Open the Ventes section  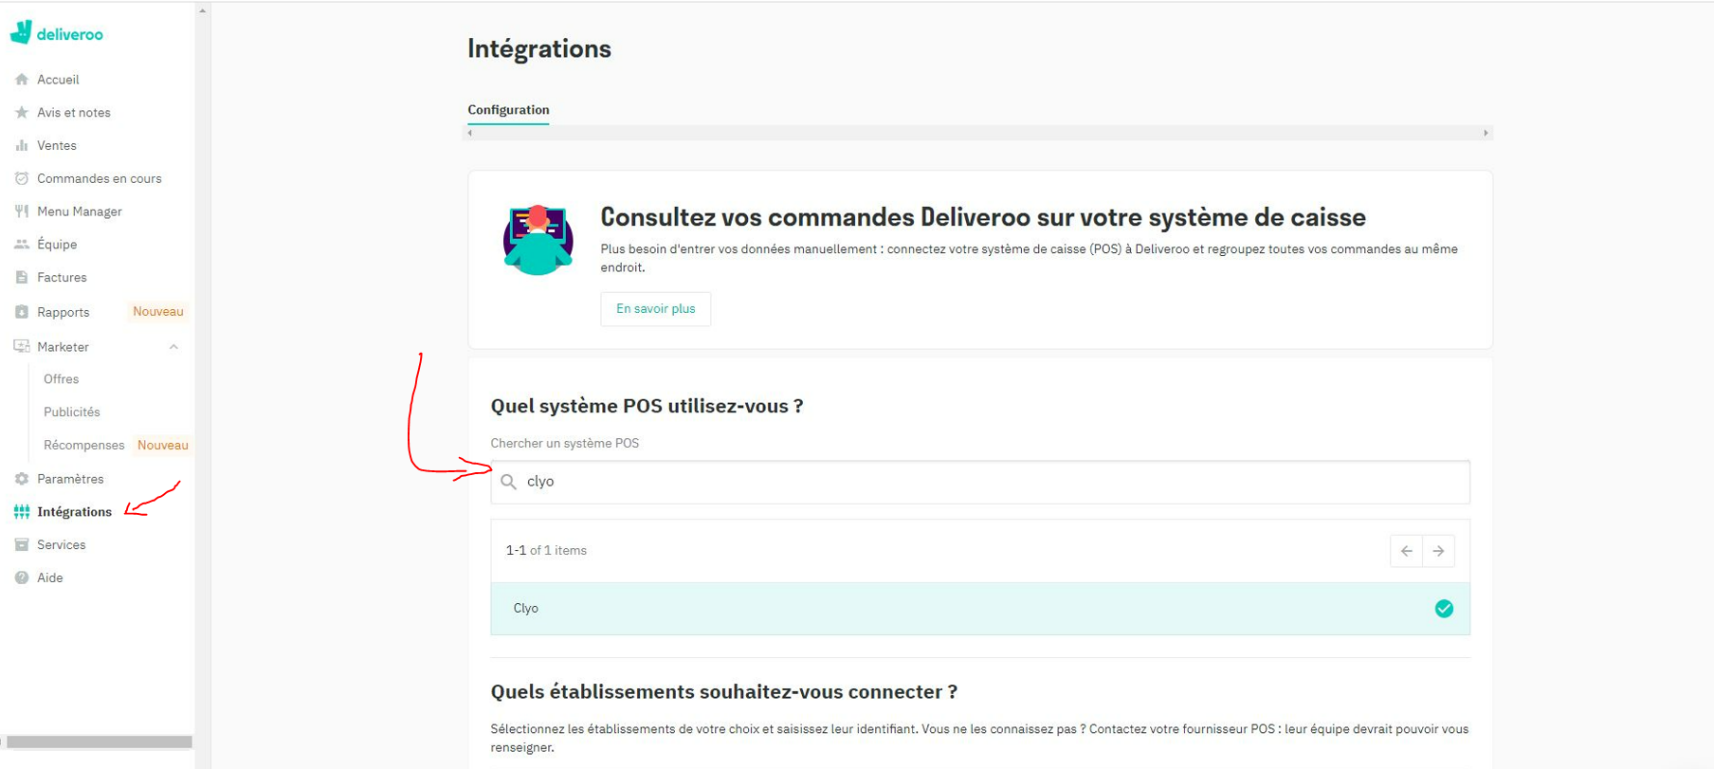[x=57, y=145]
